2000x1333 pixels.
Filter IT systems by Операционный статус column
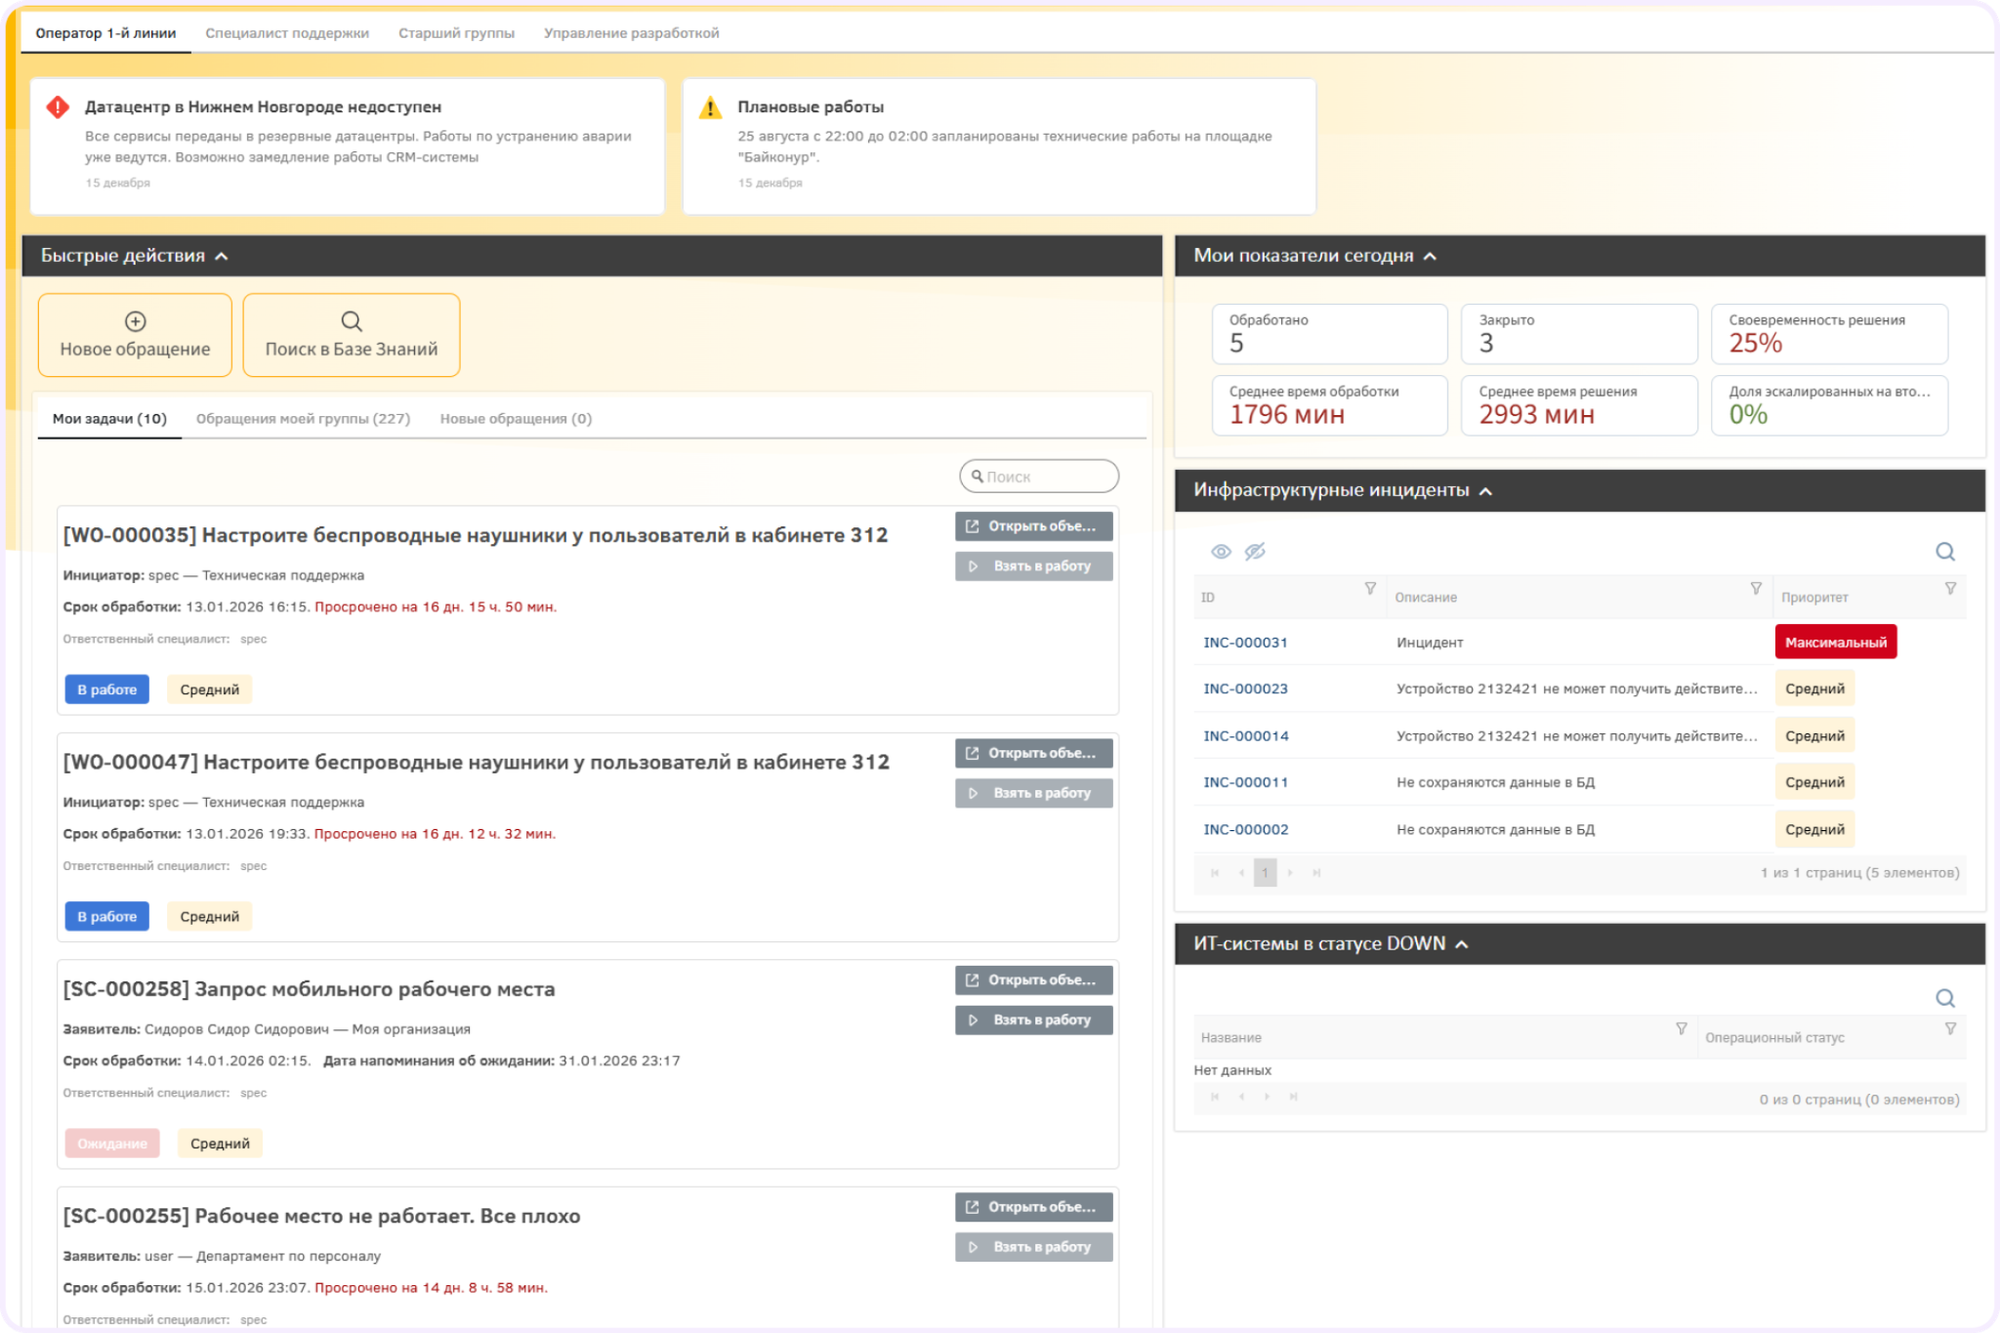tap(1950, 1029)
